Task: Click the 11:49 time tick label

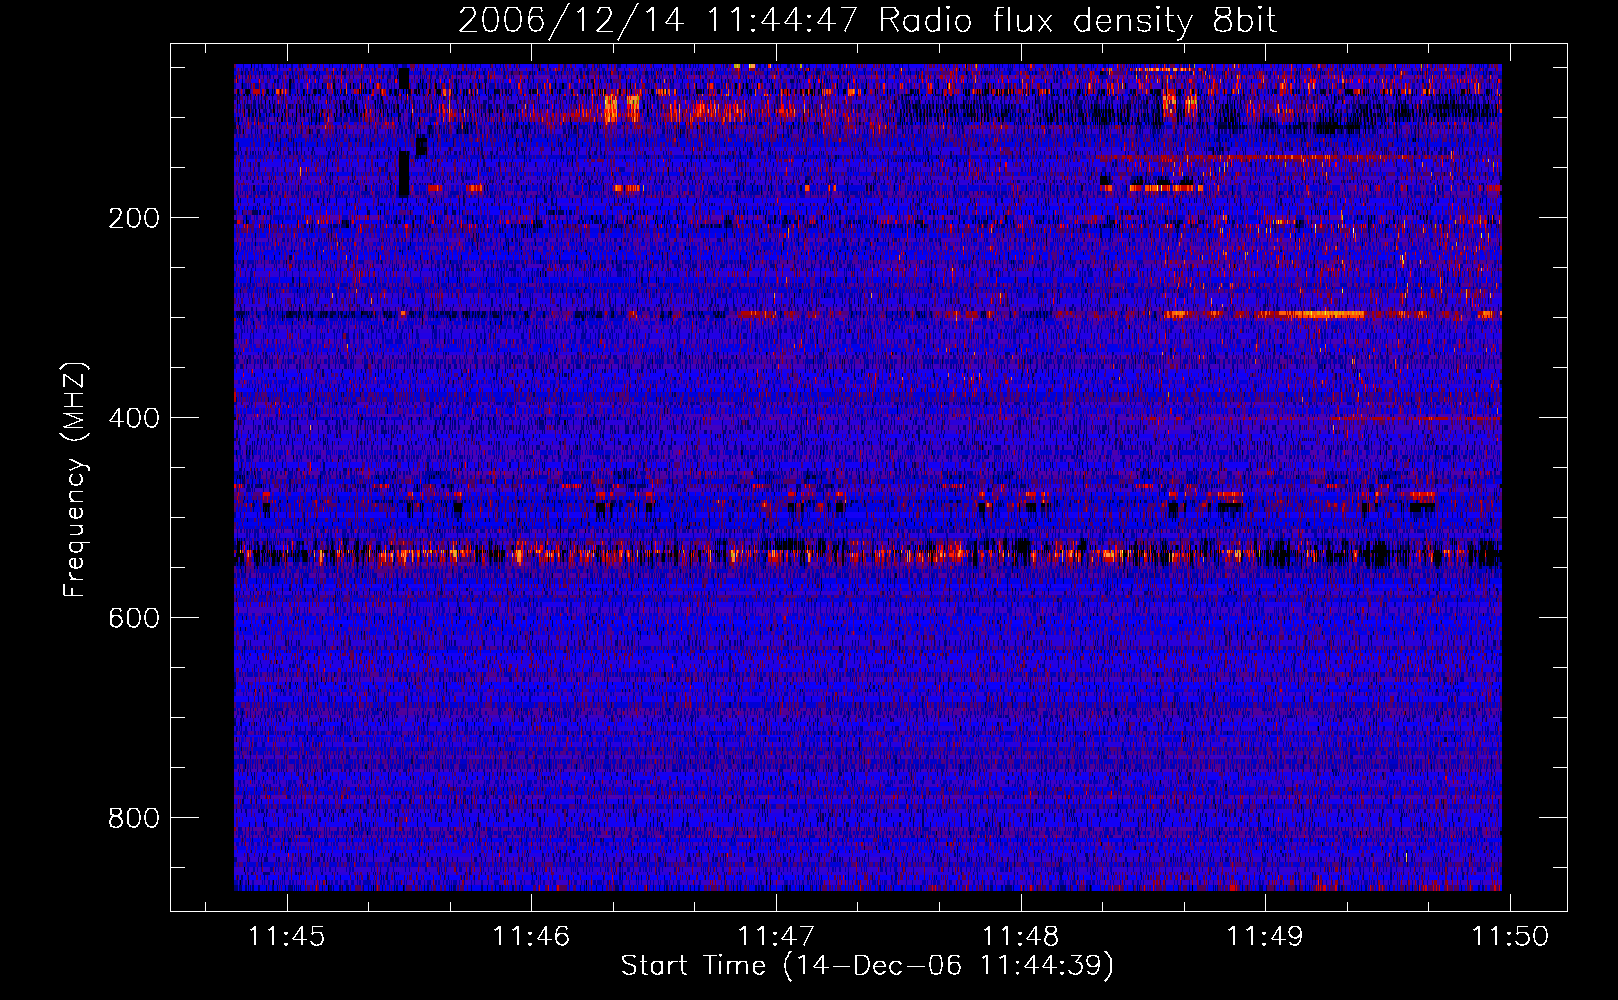Action: [x=1266, y=936]
